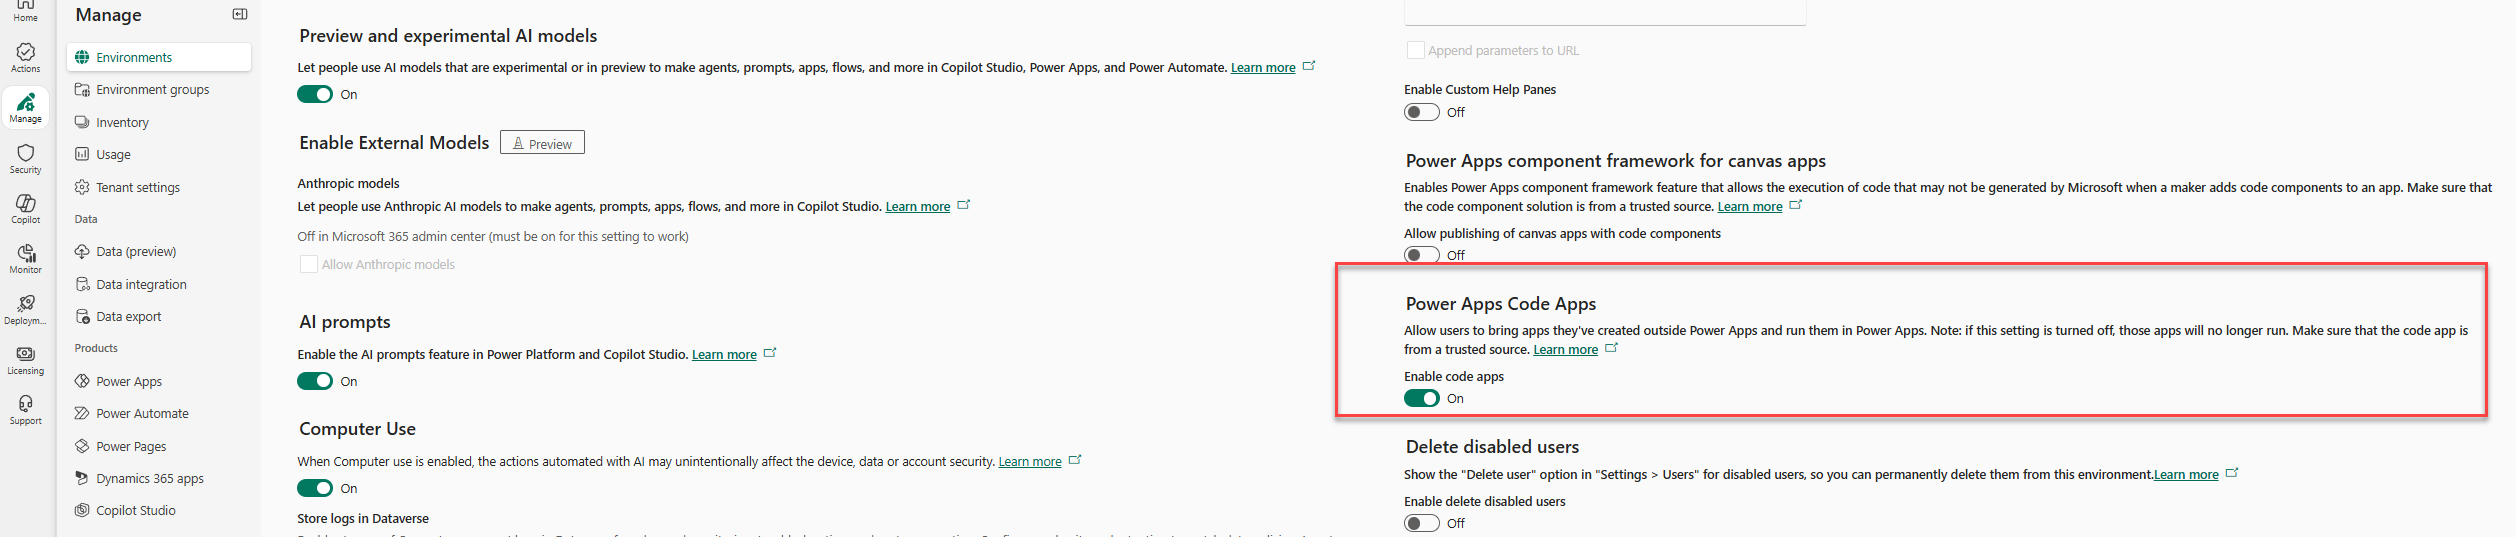Image resolution: width=2516 pixels, height=537 pixels.
Task: Open Power Automate under Products
Action: click(142, 414)
